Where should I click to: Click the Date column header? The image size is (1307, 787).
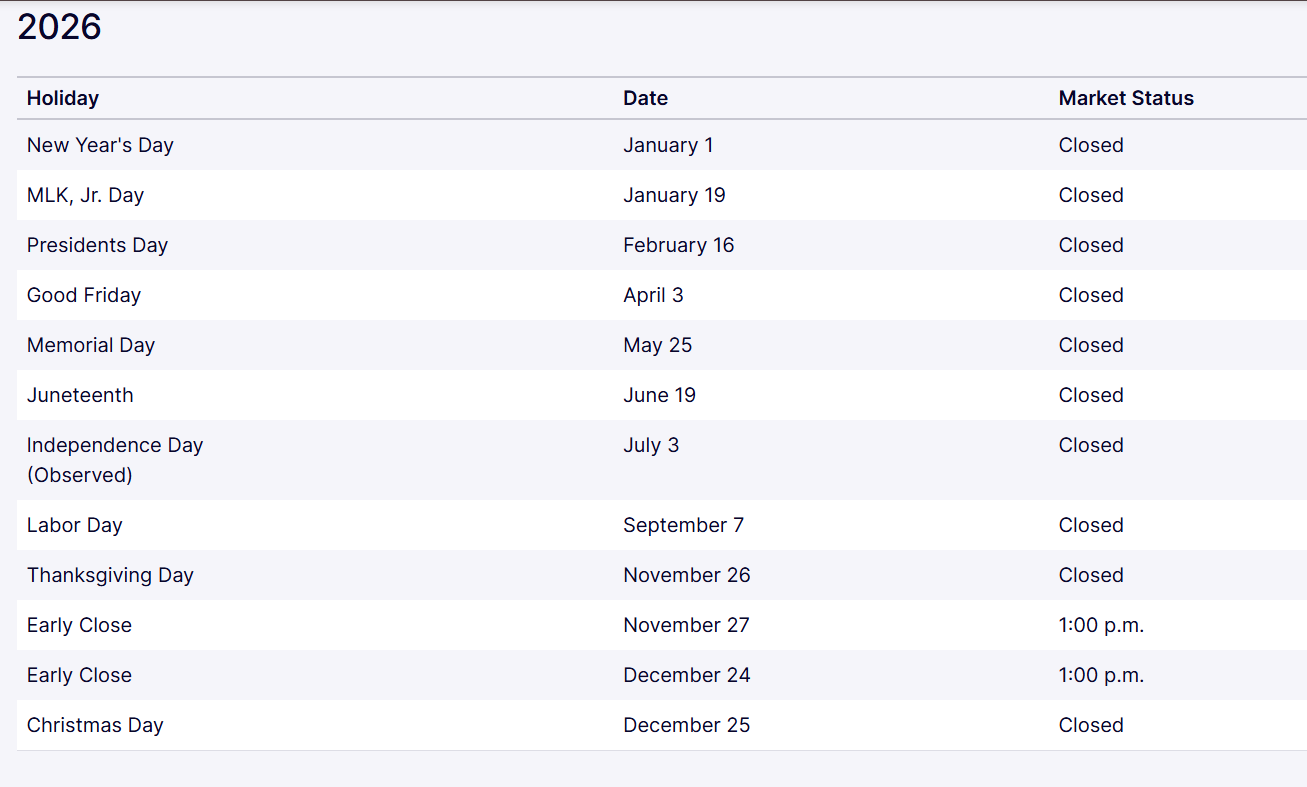645,98
